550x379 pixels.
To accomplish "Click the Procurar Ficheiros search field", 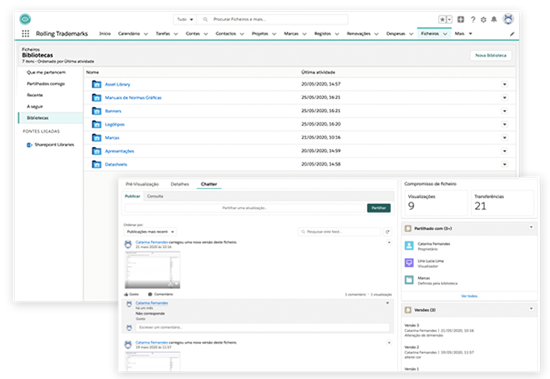I will click(x=273, y=19).
